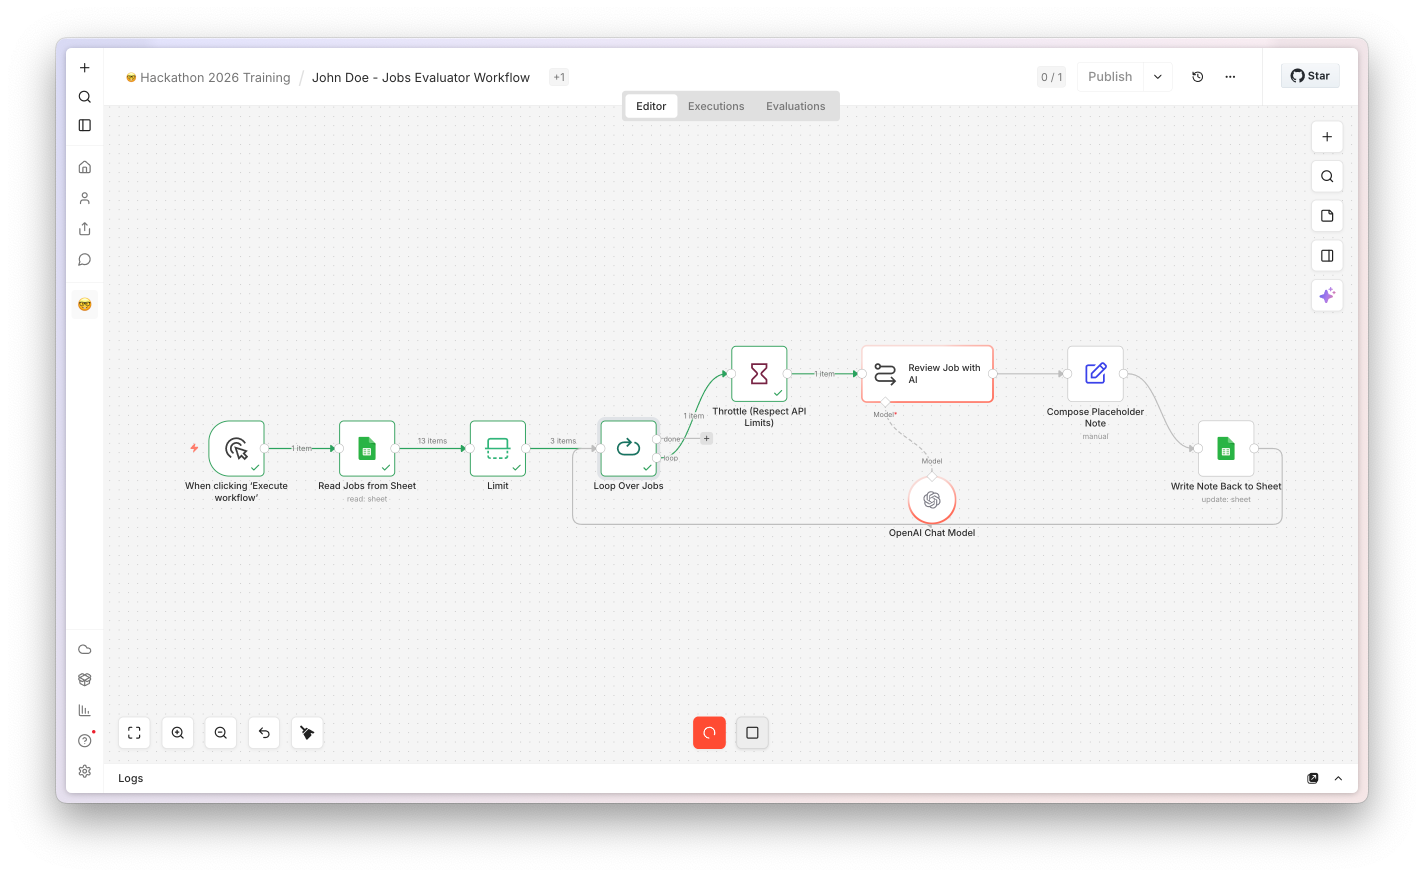The width and height of the screenshot is (1424, 877).
Task: Click the tidy up workflow broom icon
Action: point(307,733)
